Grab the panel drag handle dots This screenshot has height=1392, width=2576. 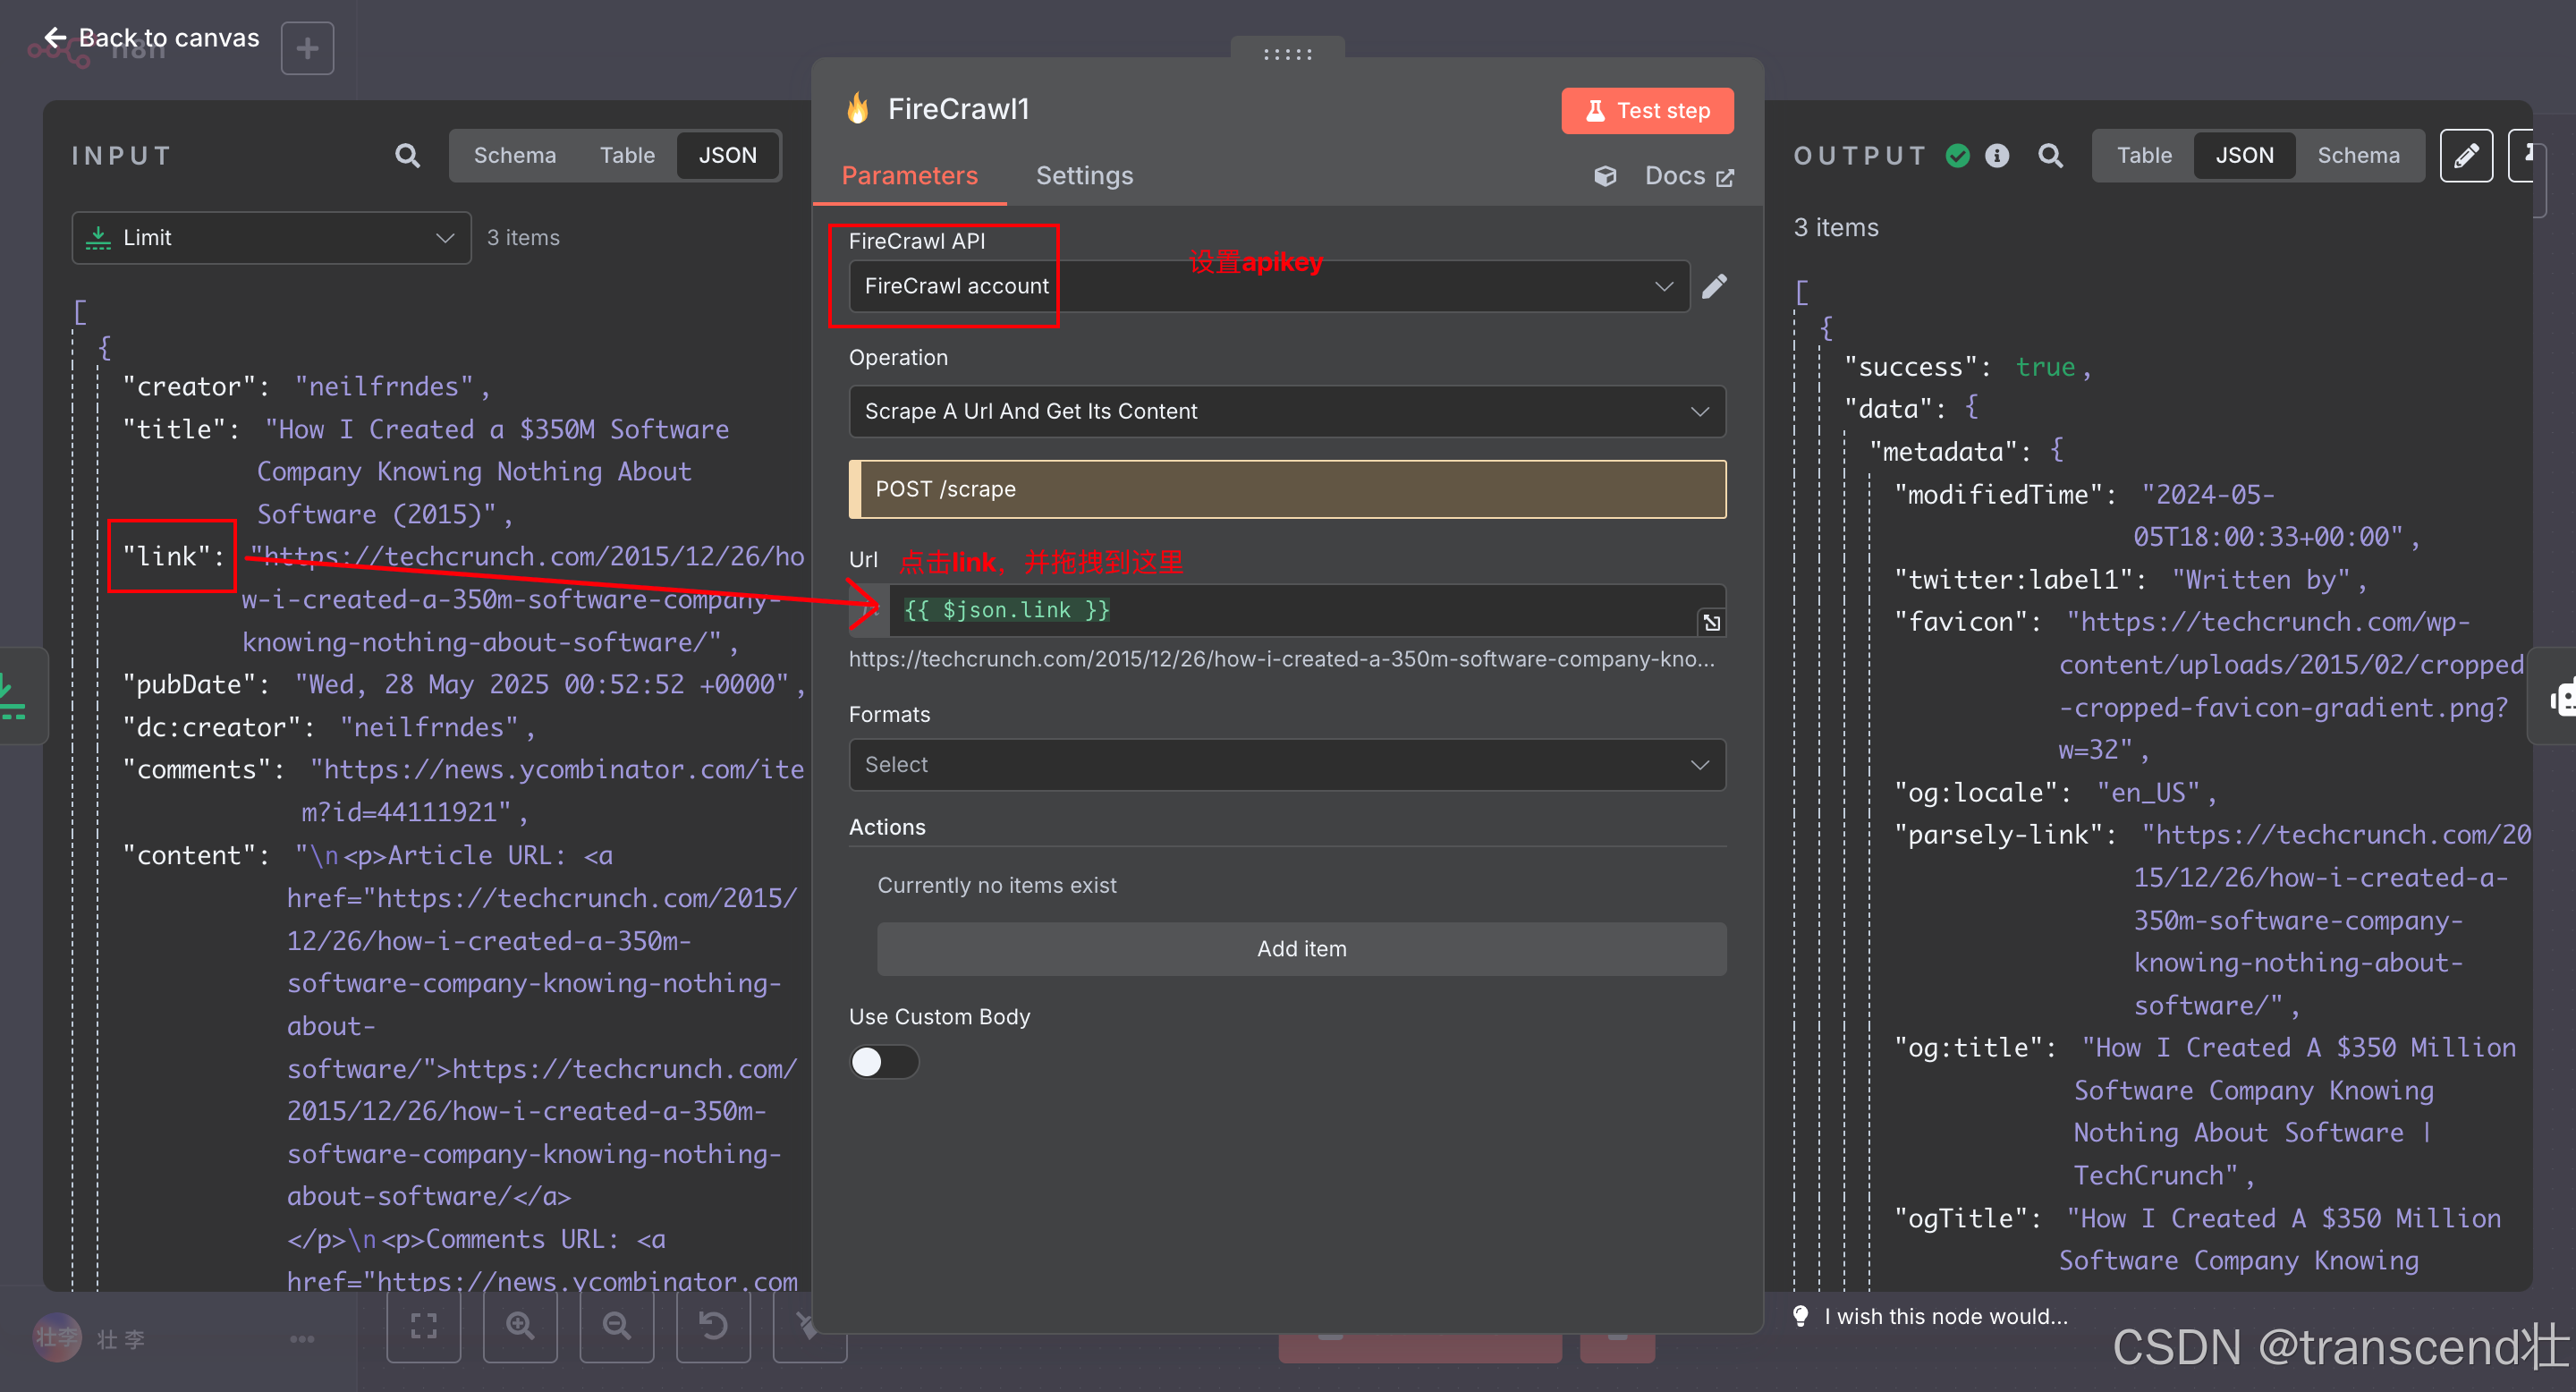click(x=1288, y=54)
